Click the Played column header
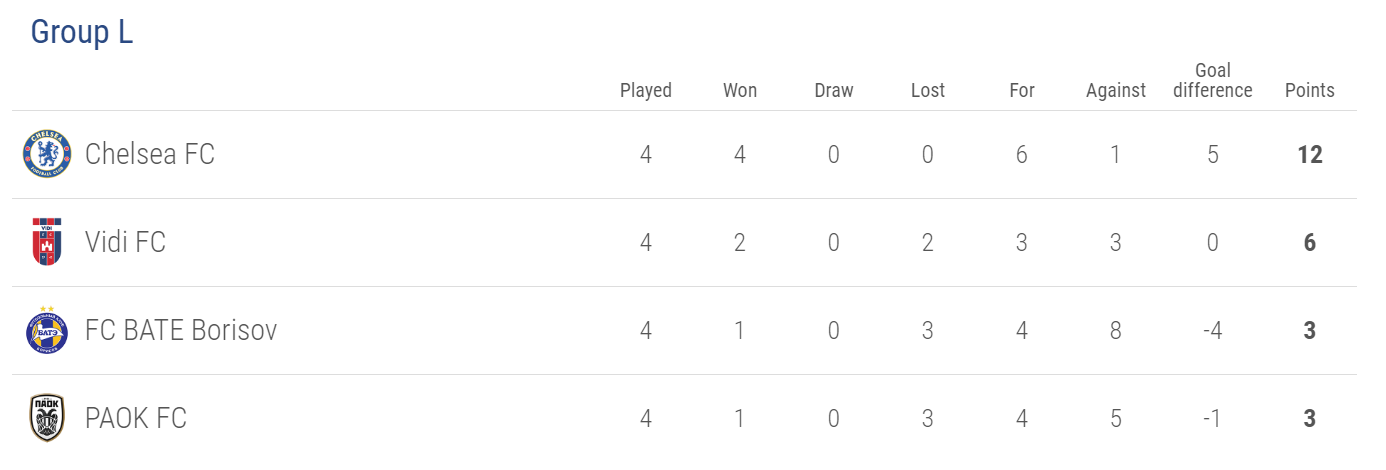 tap(646, 90)
